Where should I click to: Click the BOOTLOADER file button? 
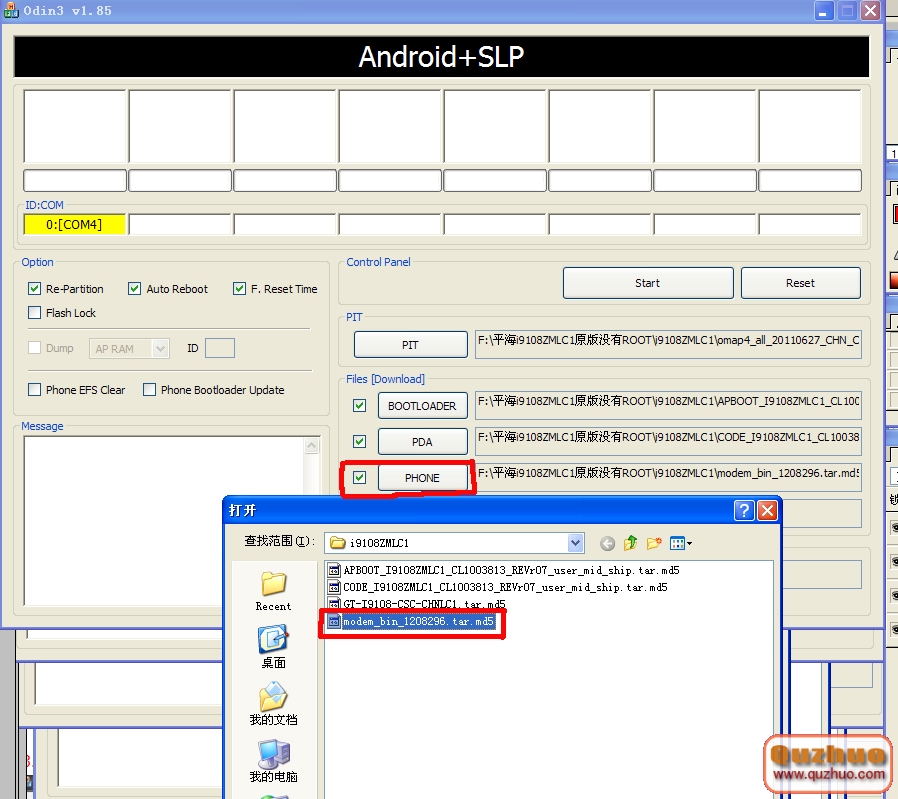[x=423, y=406]
